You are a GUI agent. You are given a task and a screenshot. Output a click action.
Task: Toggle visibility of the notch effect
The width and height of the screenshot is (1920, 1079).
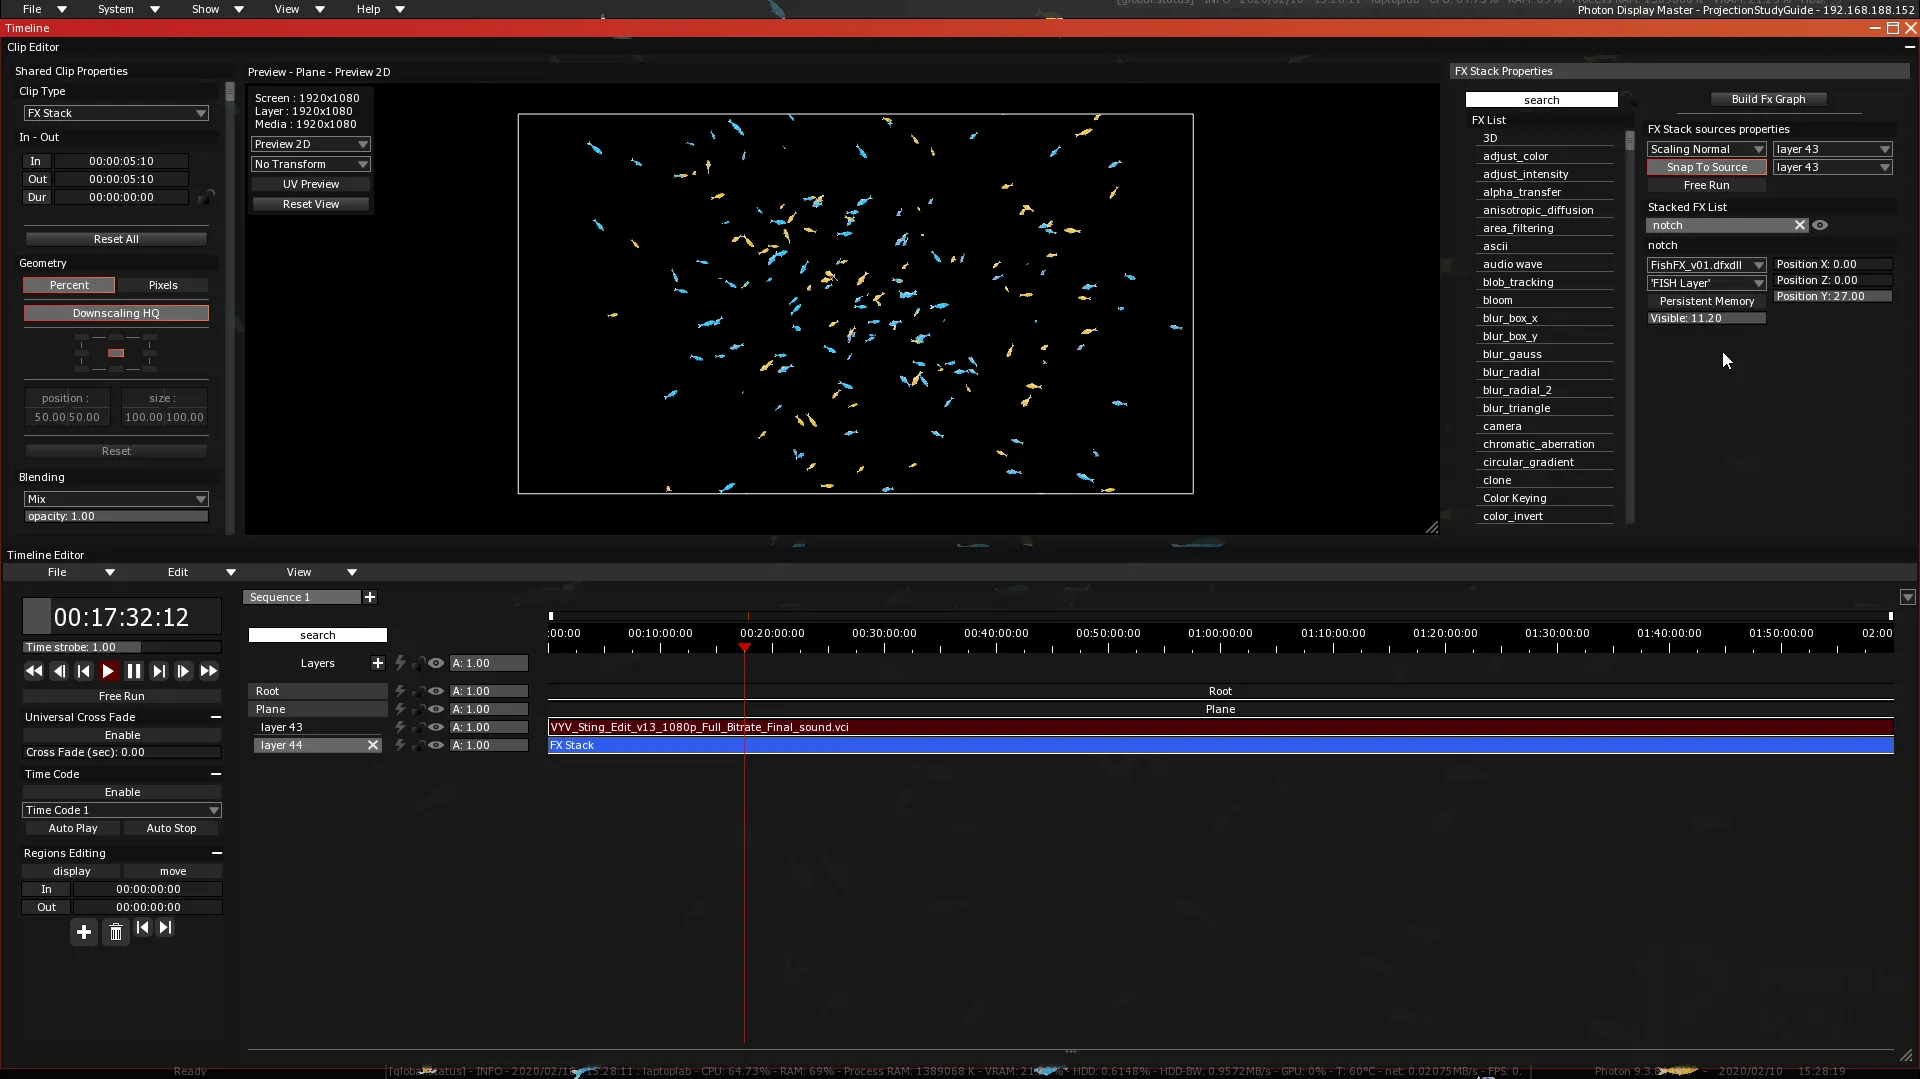(x=1820, y=225)
